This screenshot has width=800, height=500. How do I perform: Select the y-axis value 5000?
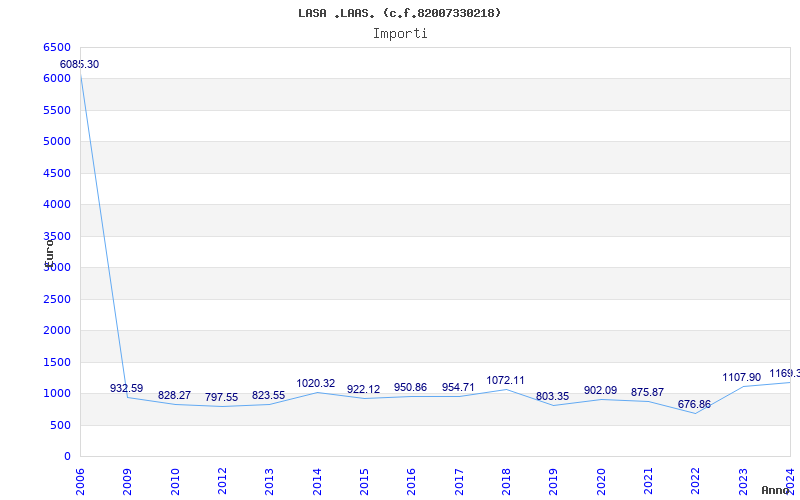point(57,141)
